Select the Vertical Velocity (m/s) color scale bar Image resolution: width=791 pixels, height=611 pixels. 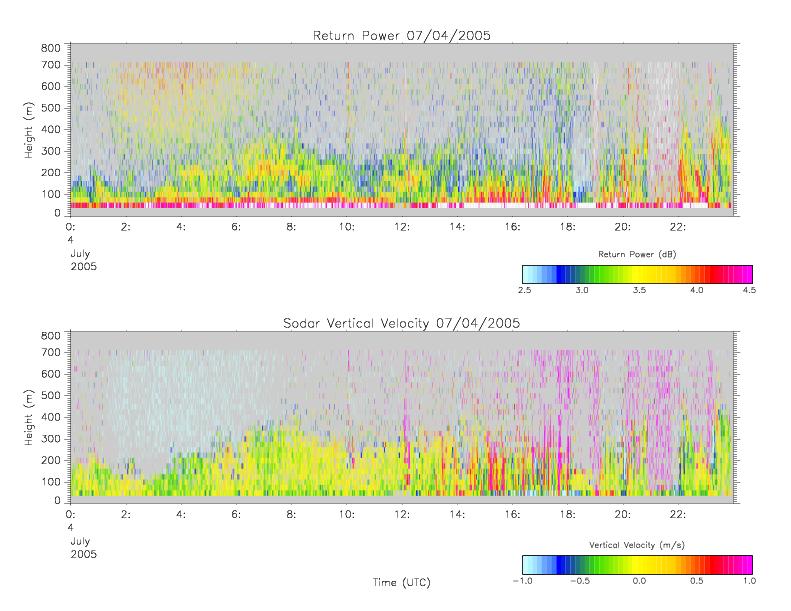click(637, 565)
